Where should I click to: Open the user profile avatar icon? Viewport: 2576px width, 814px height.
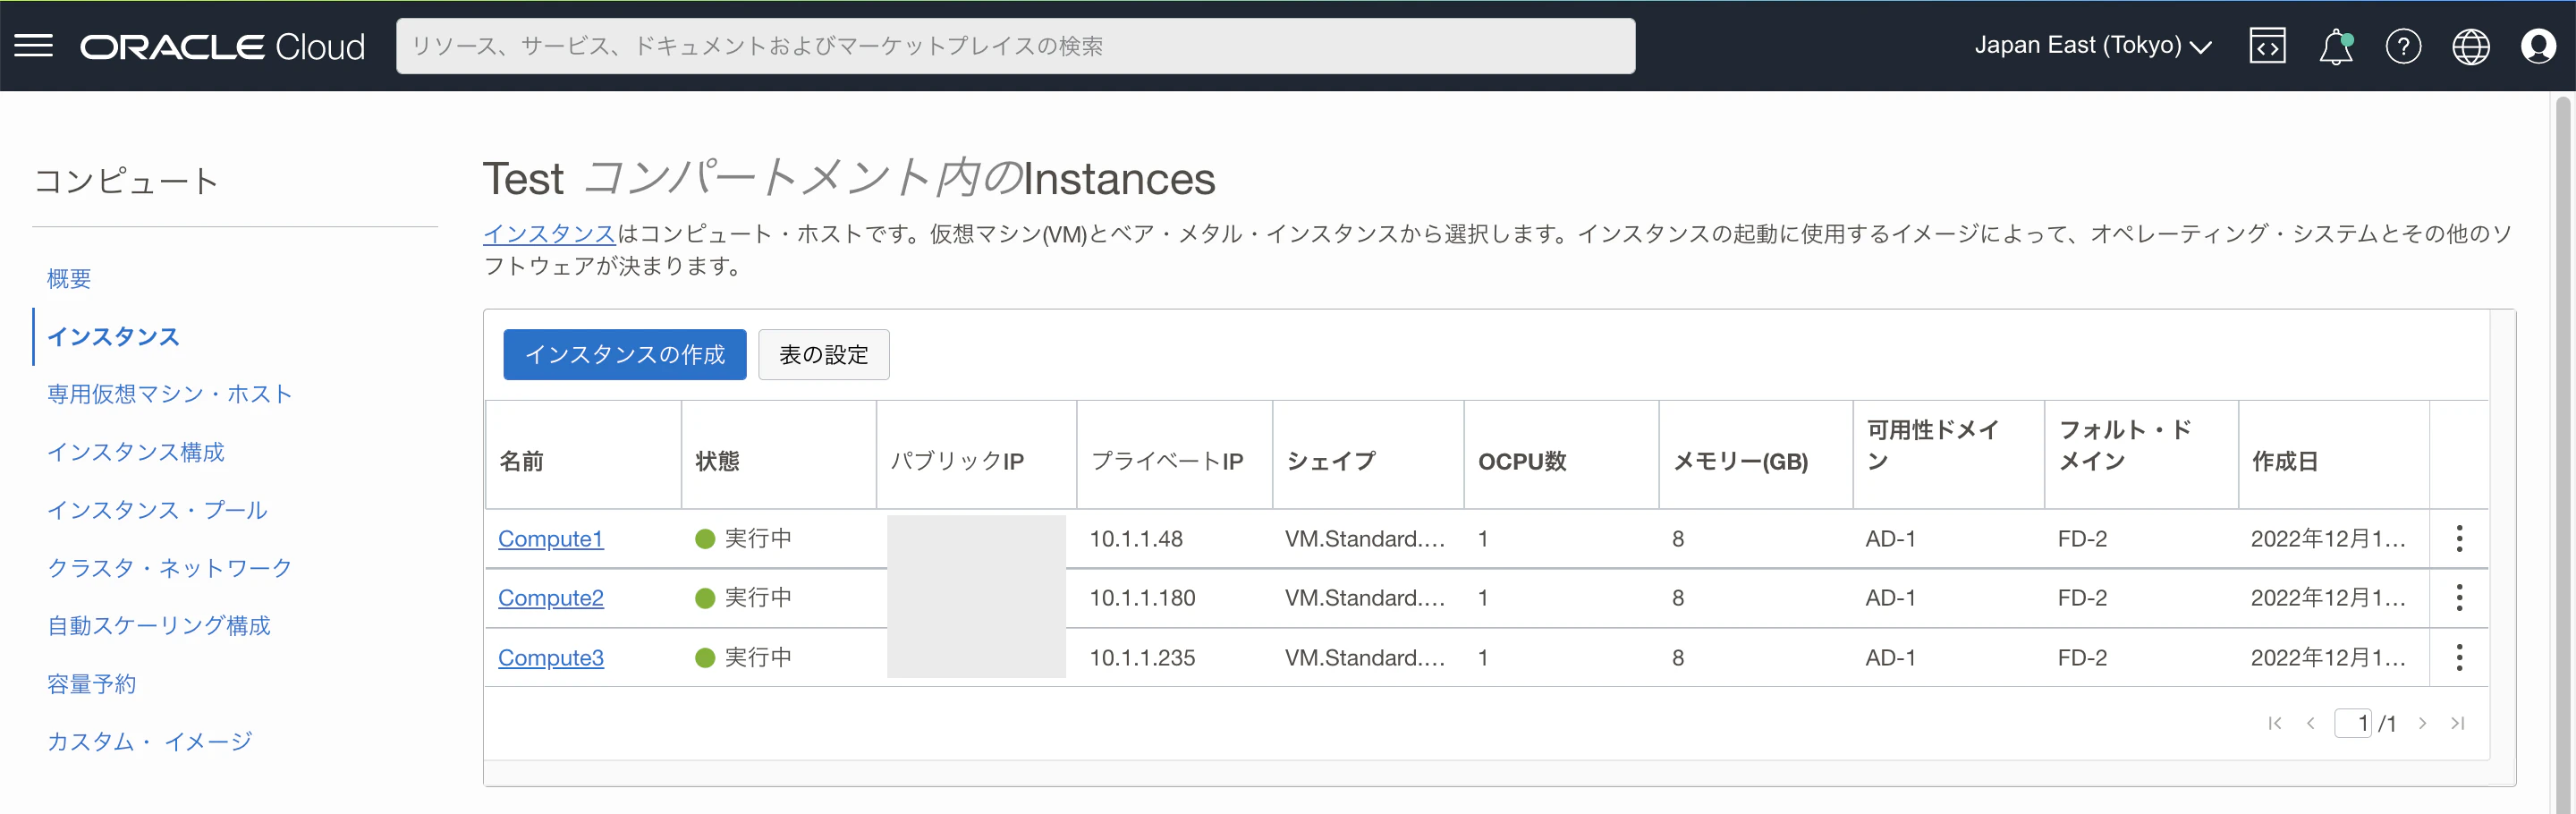click(x=2538, y=46)
